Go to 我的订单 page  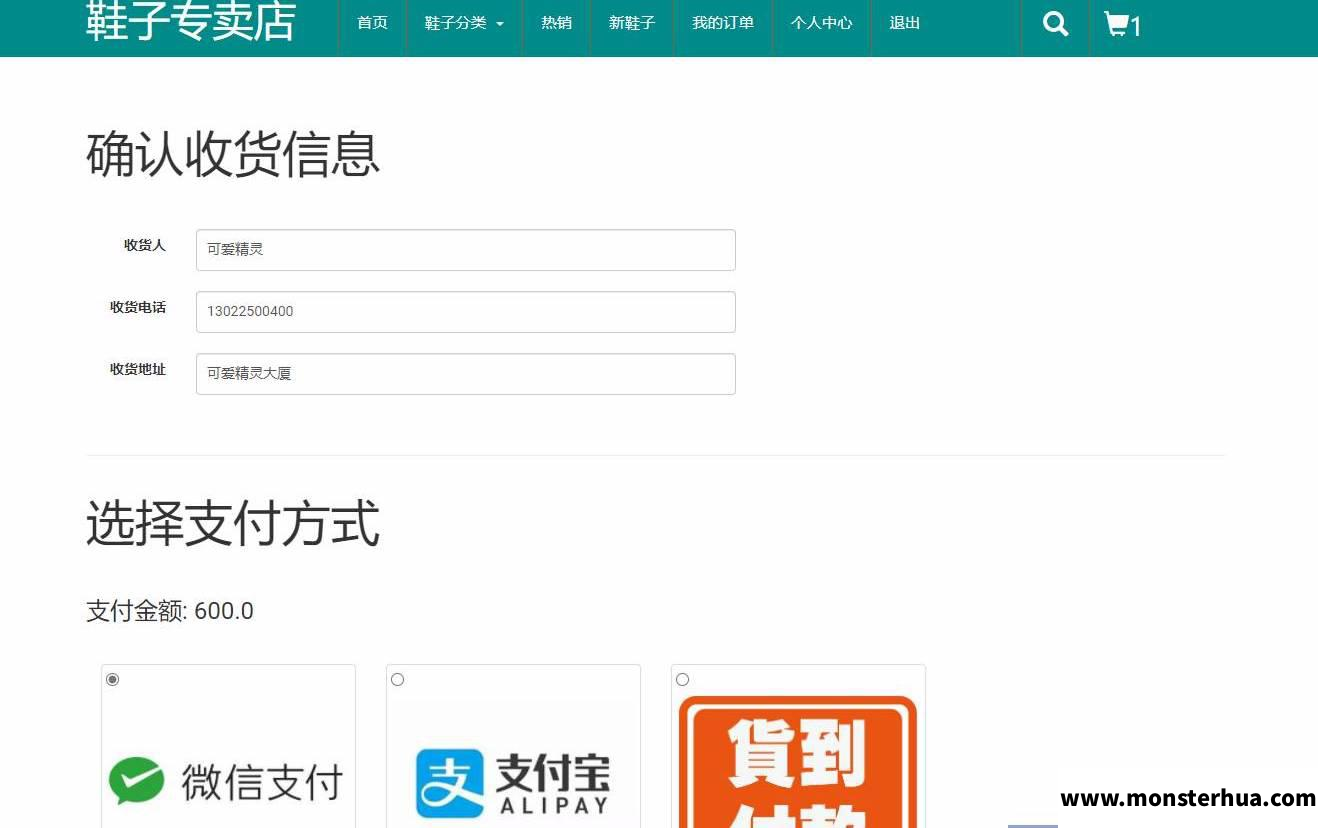tap(723, 22)
